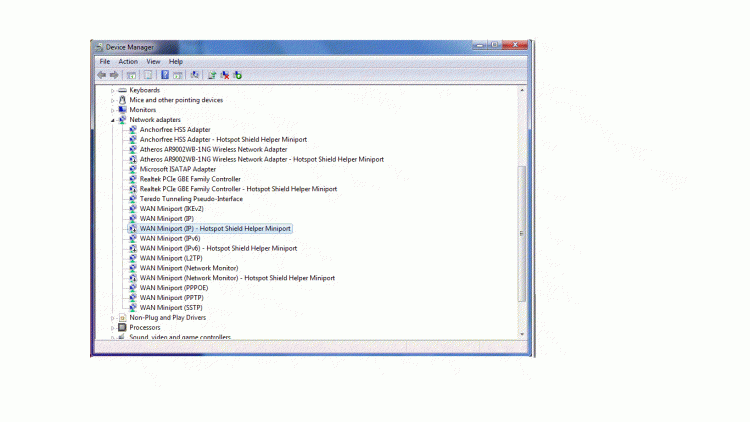Click the Monitors category icon
The height and width of the screenshot is (422, 750).
[122, 110]
